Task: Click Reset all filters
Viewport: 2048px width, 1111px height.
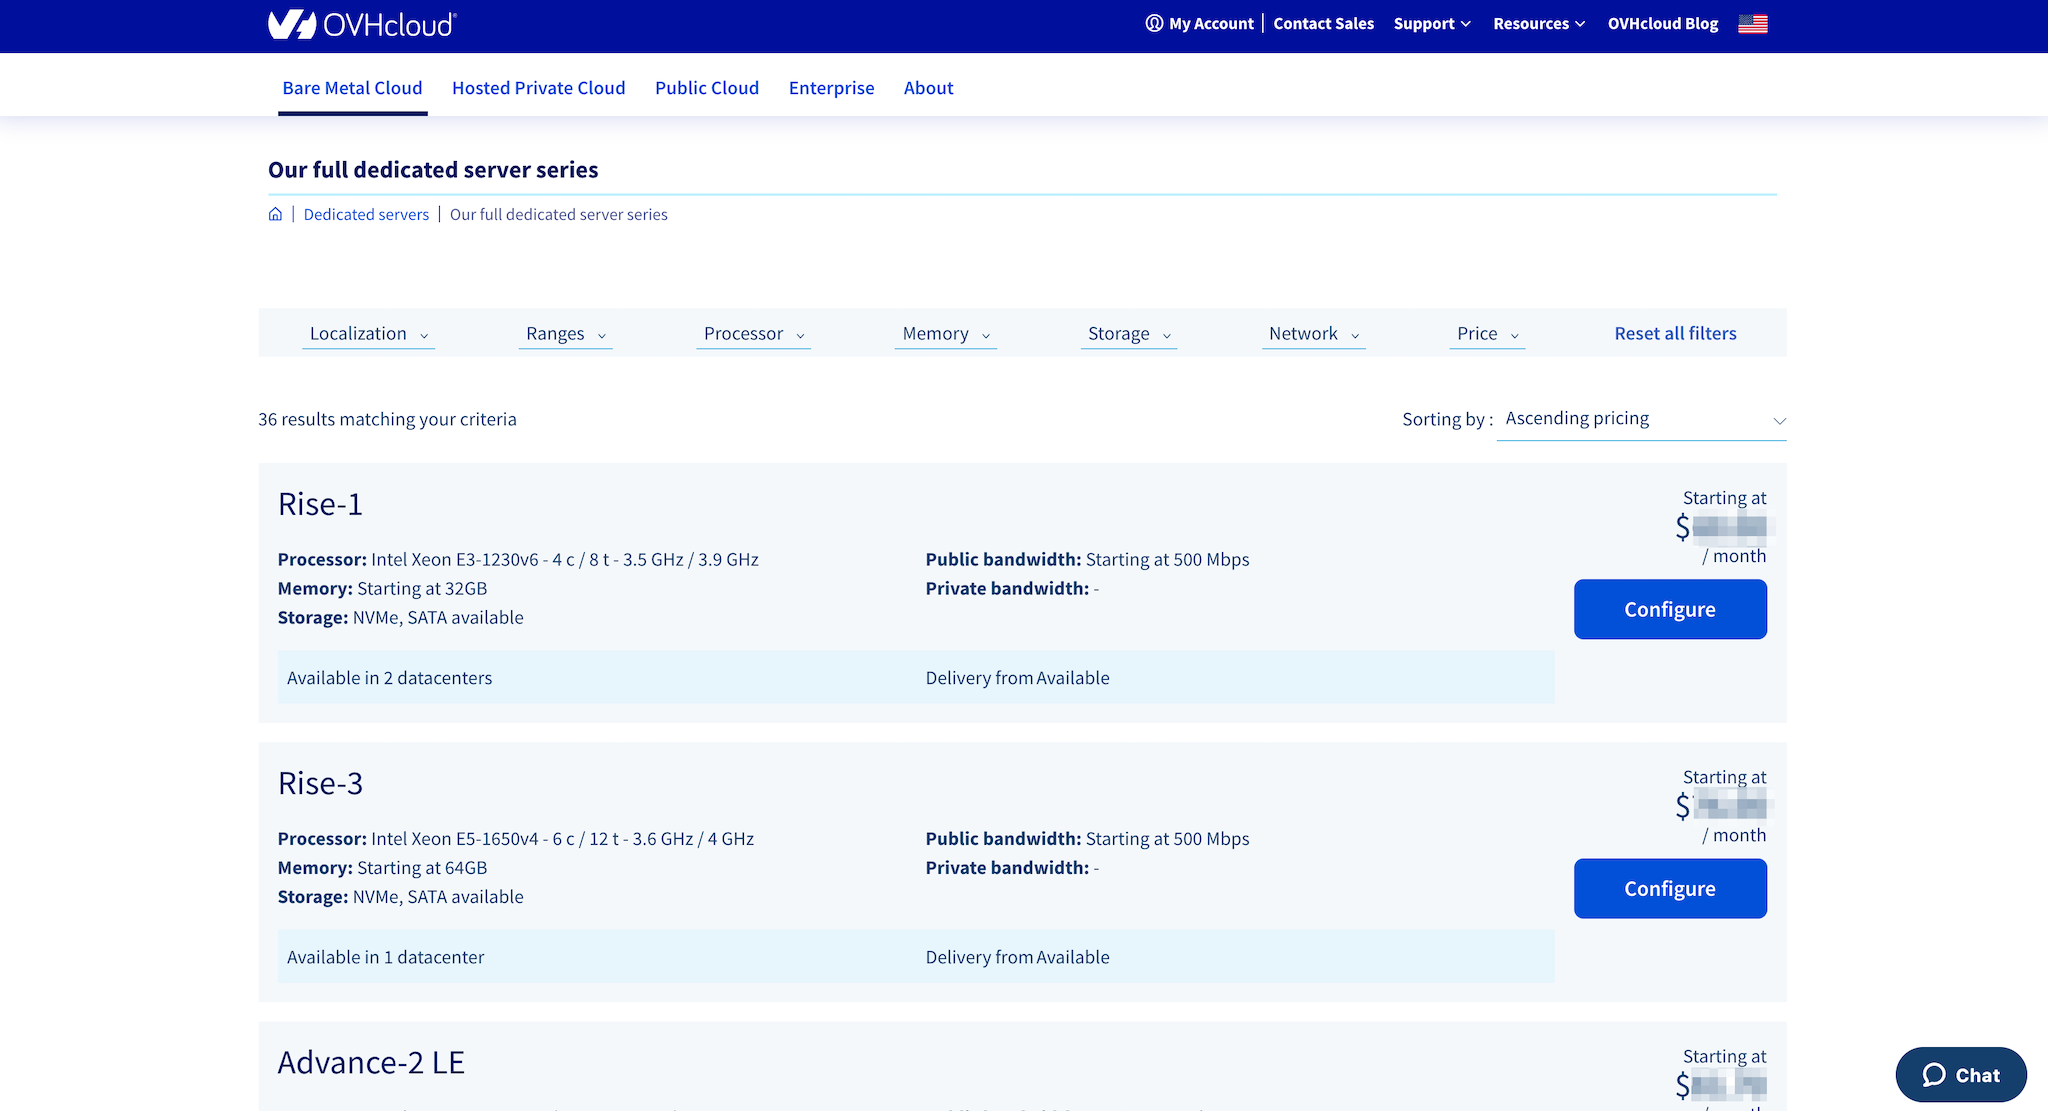Action: point(1675,334)
